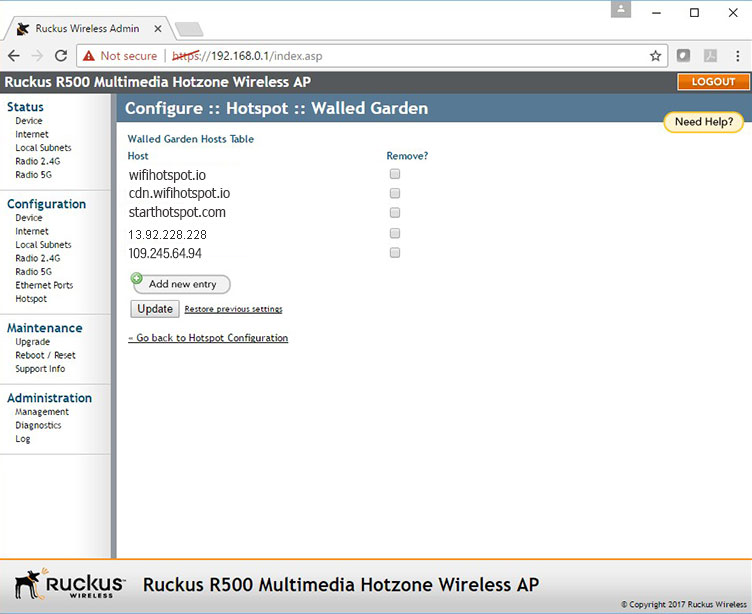Mark cdn.wifihotspot.io for removal

[395, 193]
